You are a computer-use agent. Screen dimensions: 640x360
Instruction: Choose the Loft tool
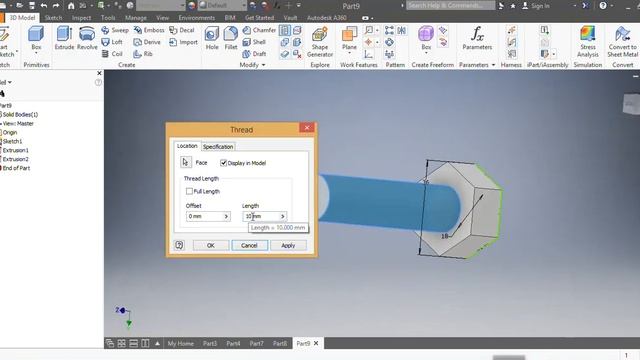point(111,42)
